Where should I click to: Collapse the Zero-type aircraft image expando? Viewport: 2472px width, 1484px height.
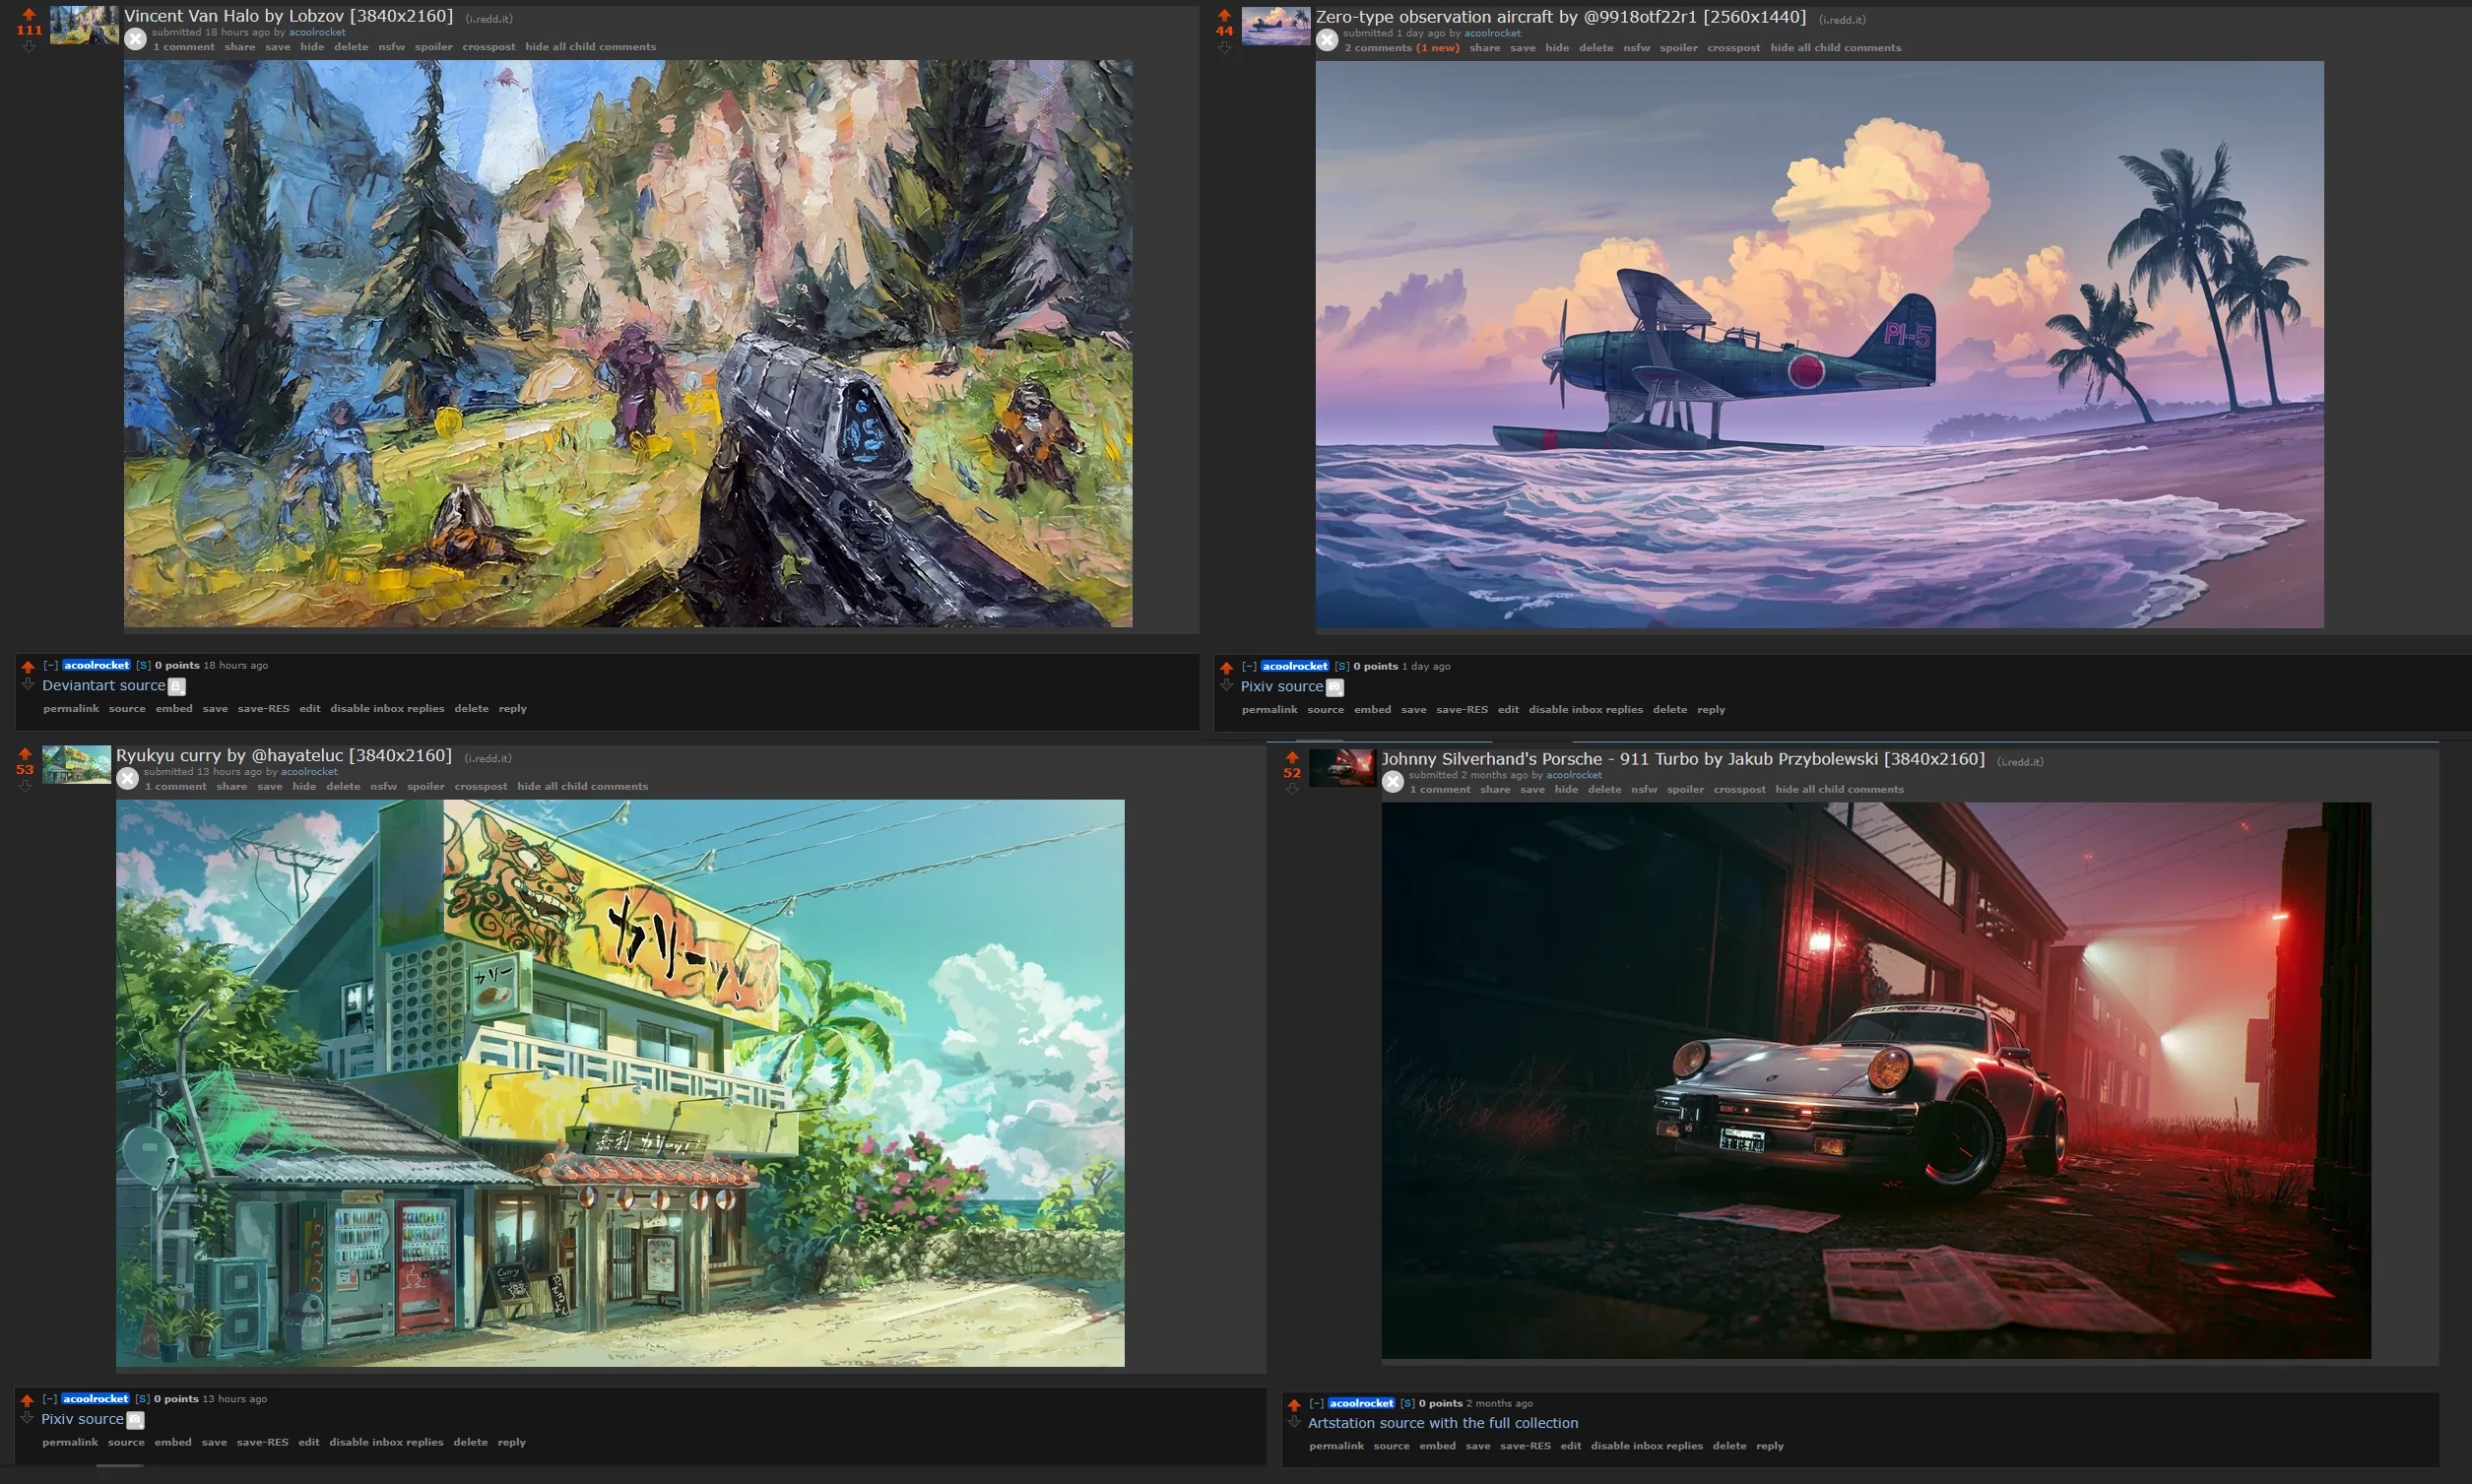point(1327,40)
